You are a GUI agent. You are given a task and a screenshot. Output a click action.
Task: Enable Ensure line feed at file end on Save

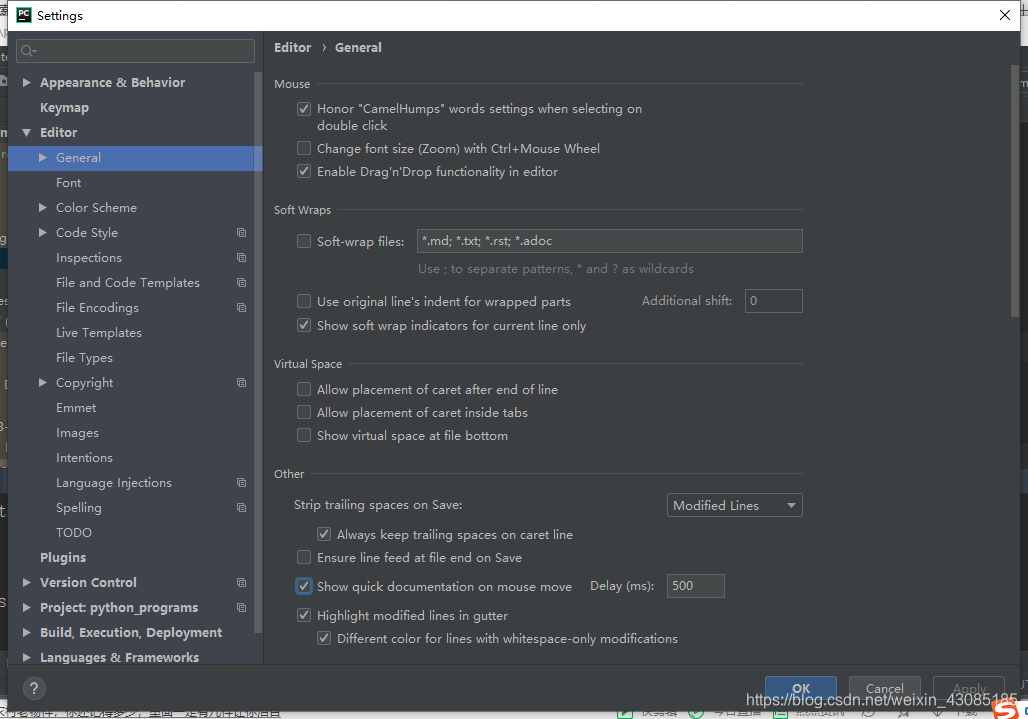coord(304,557)
